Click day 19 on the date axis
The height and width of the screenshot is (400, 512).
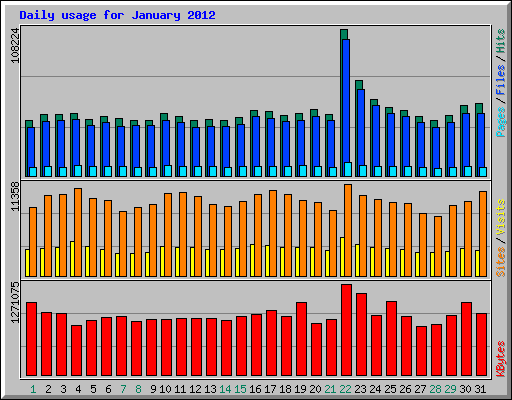pyautogui.click(x=300, y=389)
